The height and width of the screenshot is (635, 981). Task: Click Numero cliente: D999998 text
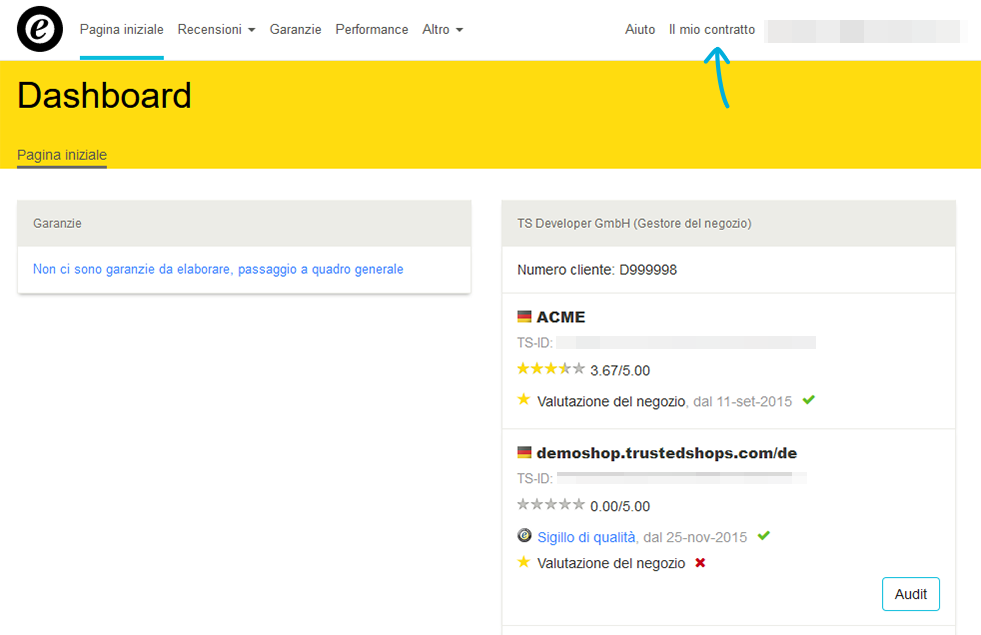click(x=597, y=270)
